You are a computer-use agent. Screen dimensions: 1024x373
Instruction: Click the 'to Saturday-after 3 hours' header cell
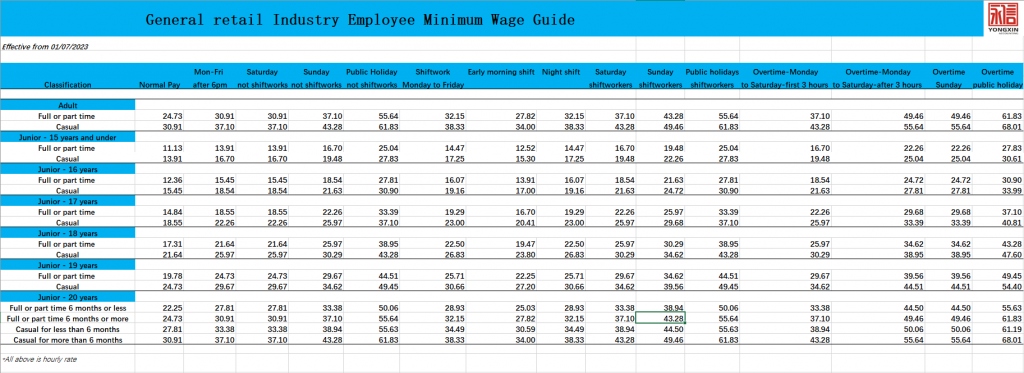[x=878, y=84]
